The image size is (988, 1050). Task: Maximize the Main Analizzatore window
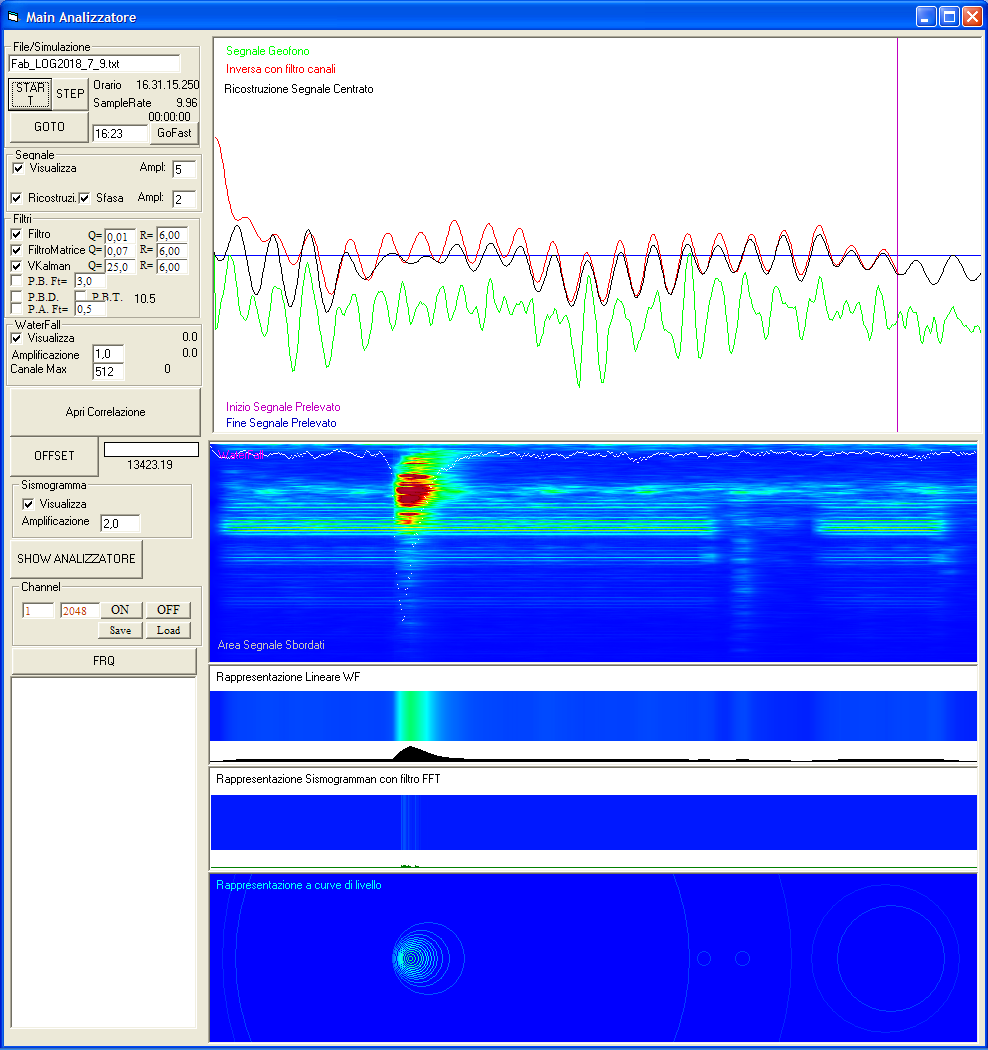949,17
